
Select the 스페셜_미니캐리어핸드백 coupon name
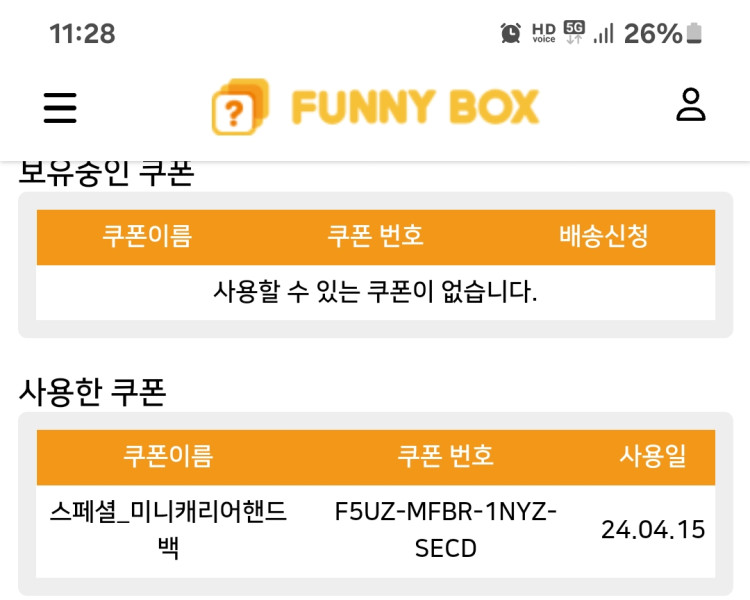point(168,530)
